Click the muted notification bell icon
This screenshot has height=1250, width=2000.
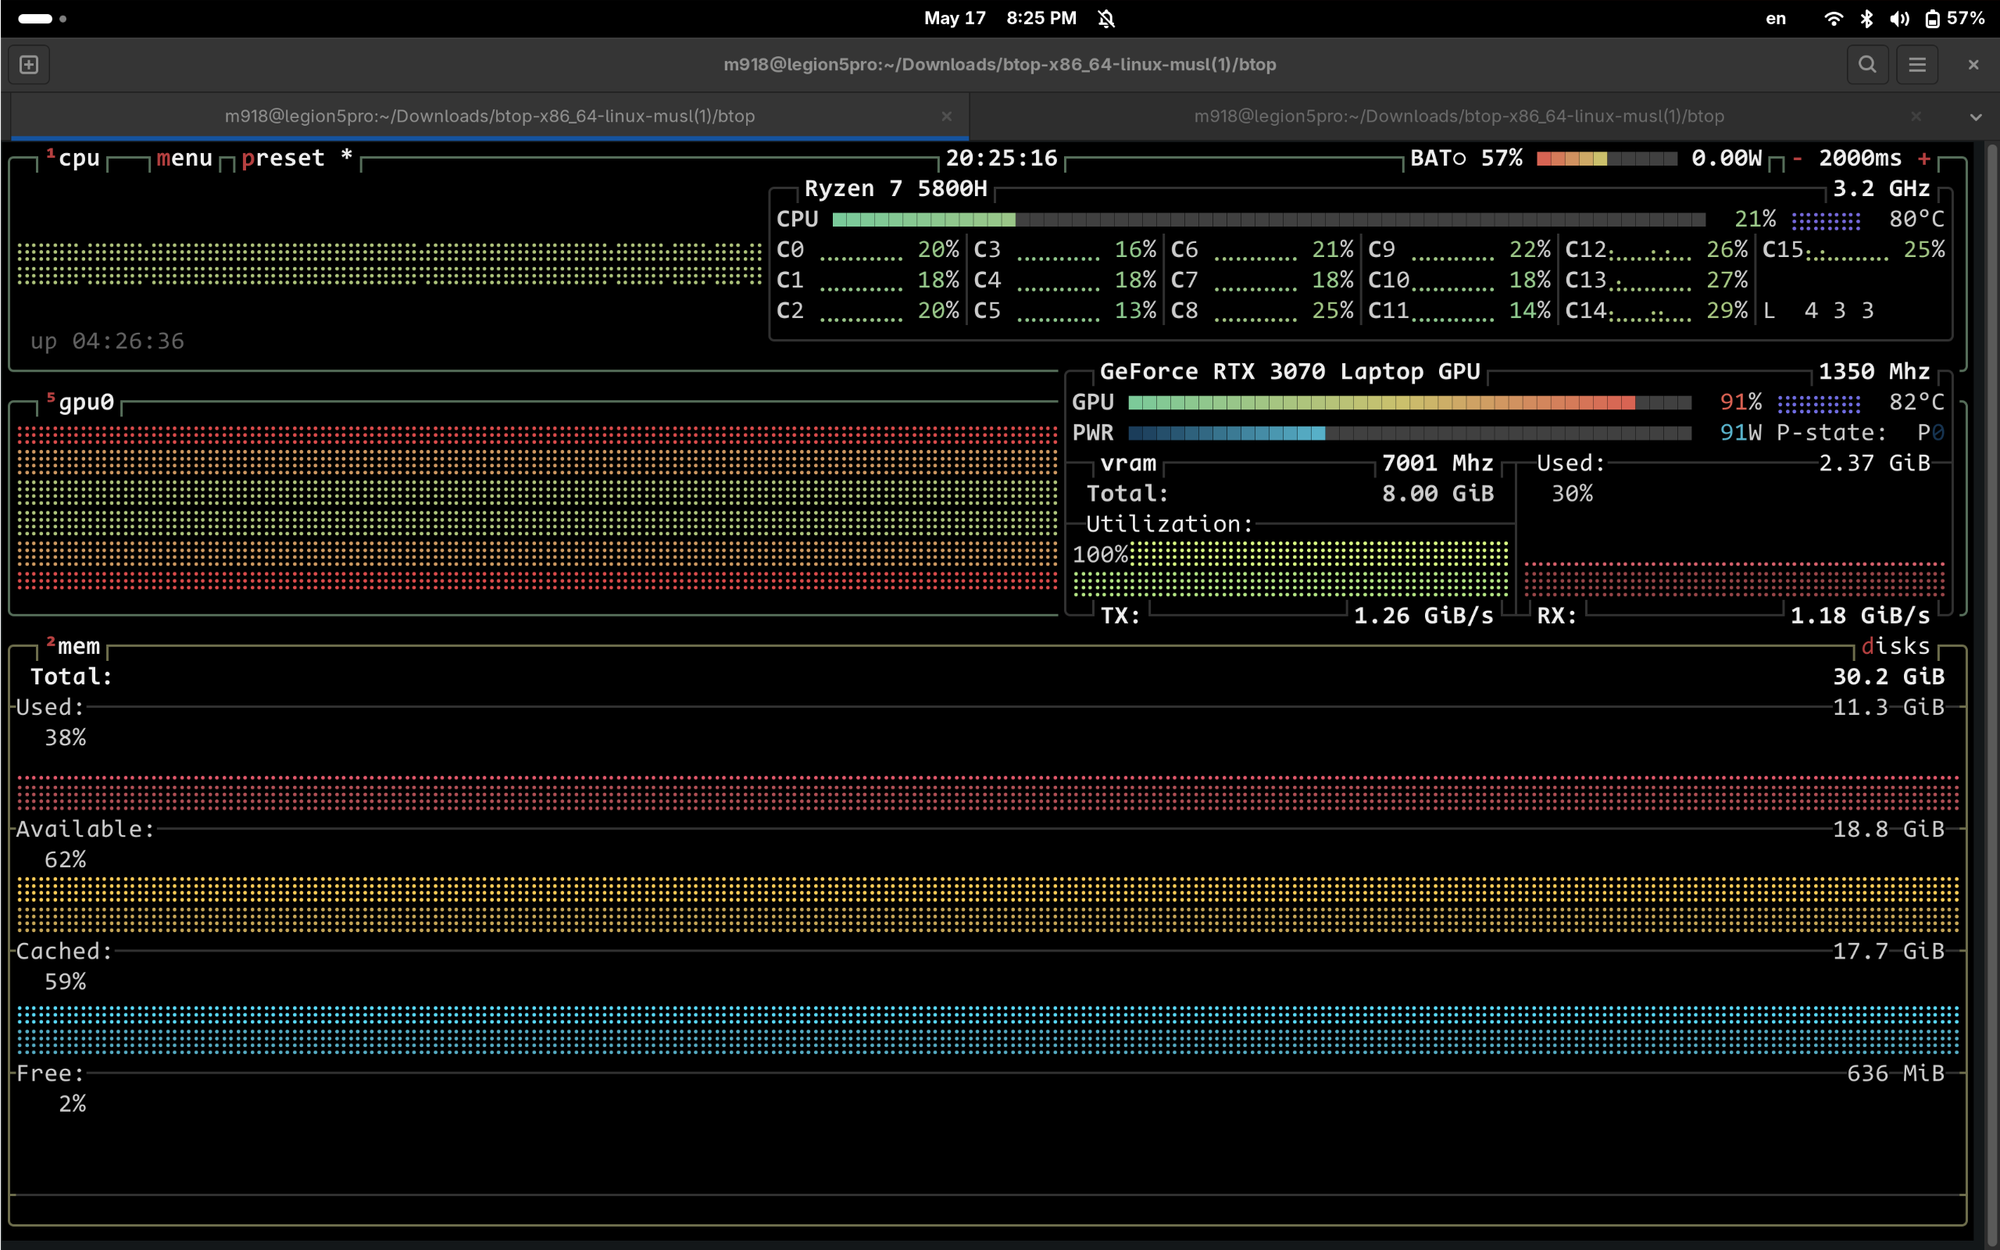tap(1106, 18)
